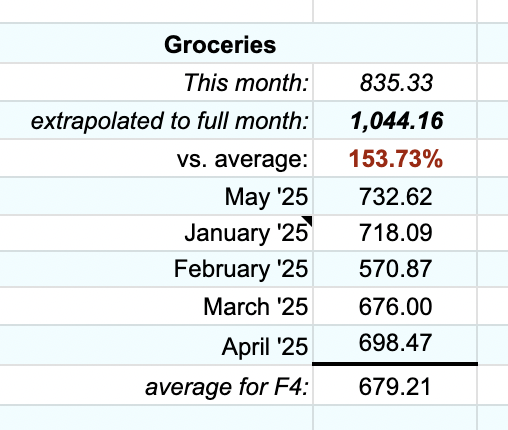Click the 570.87 value for February
The image size is (508, 430).
pyautogui.click(x=396, y=269)
